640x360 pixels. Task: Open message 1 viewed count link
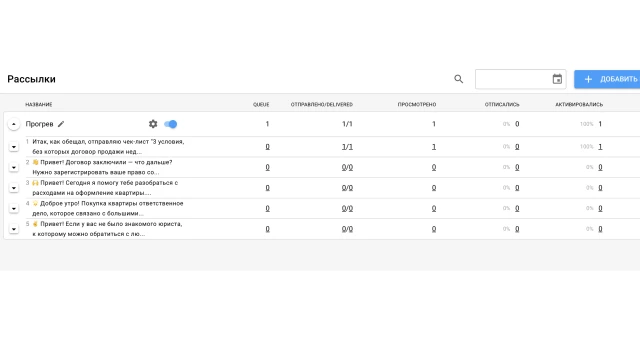pos(434,147)
